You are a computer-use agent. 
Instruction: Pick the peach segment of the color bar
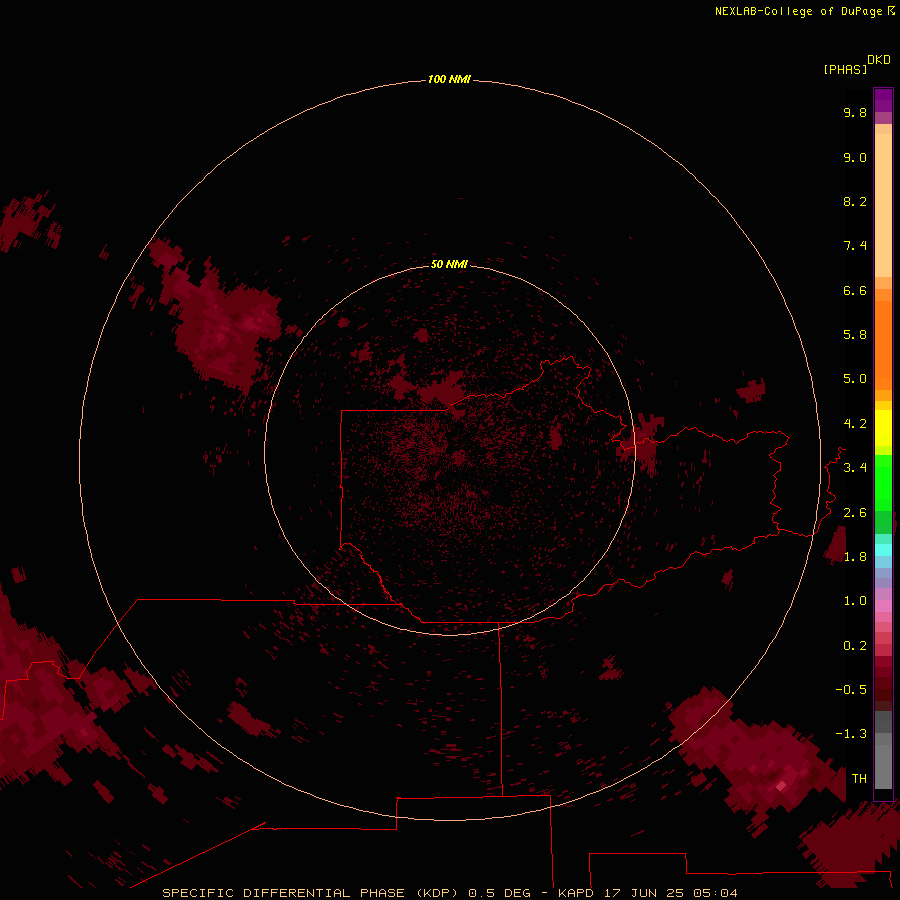(883, 205)
